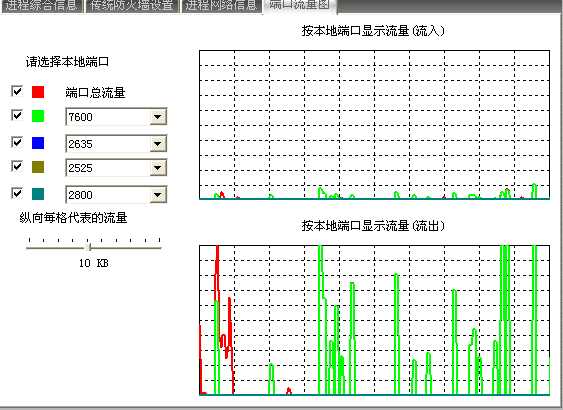Expand the port 2635 dropdown list
Screen dimensions: 563x410
coord(158,144)
